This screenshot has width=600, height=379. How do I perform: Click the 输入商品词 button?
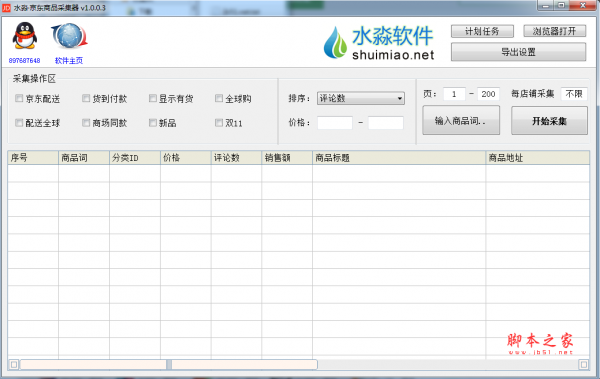click(461, 120)
